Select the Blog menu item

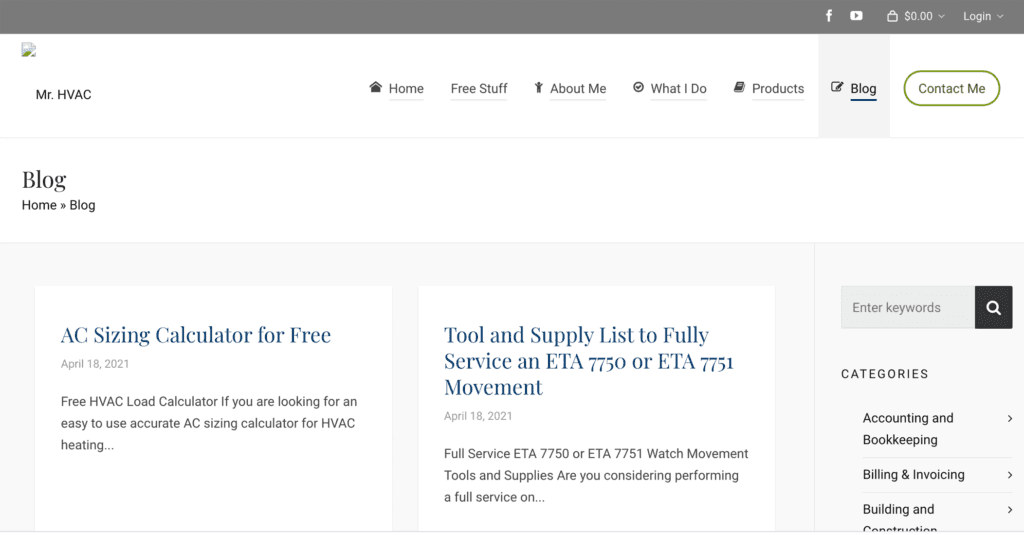[863, 89]
